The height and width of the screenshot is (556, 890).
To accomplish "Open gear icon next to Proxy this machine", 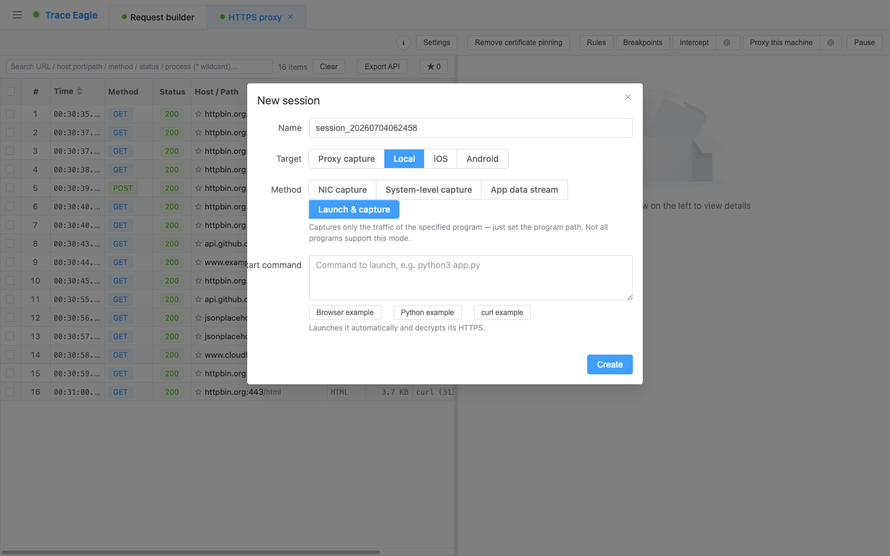I will tap(830, 43).
